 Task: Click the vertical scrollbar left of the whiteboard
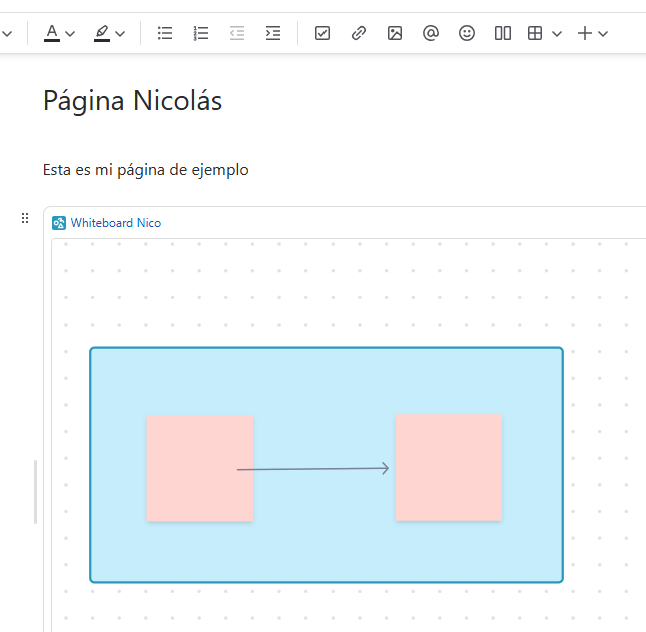pos(35,492)
